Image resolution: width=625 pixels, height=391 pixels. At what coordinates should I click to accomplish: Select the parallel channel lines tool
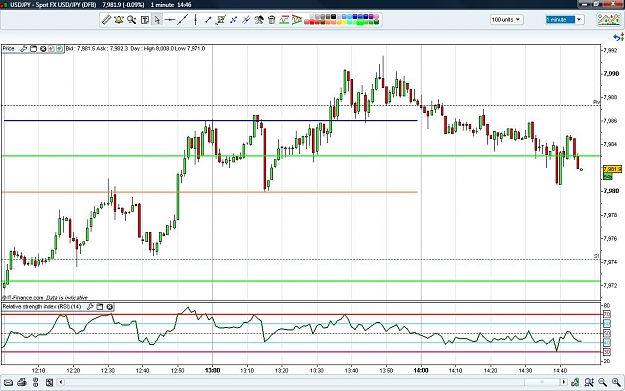point(246,20)
